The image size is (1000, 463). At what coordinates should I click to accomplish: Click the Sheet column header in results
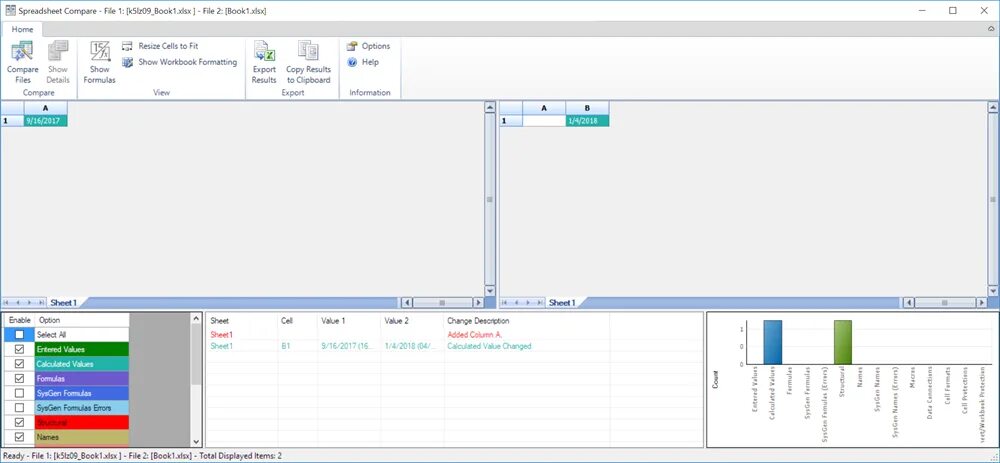coord(242,321)
